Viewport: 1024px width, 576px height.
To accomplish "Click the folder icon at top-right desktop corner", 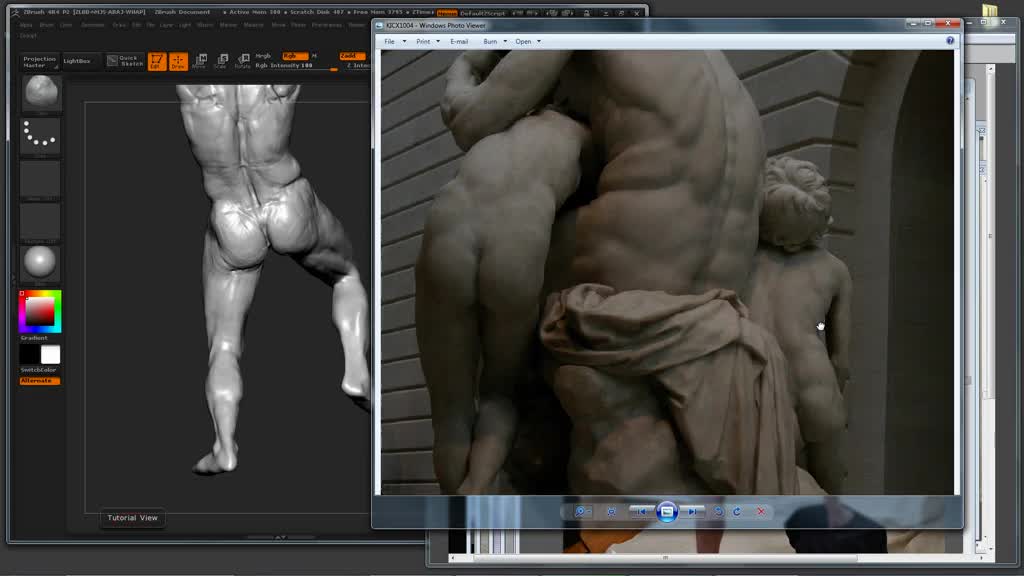I will pos(990,10).
